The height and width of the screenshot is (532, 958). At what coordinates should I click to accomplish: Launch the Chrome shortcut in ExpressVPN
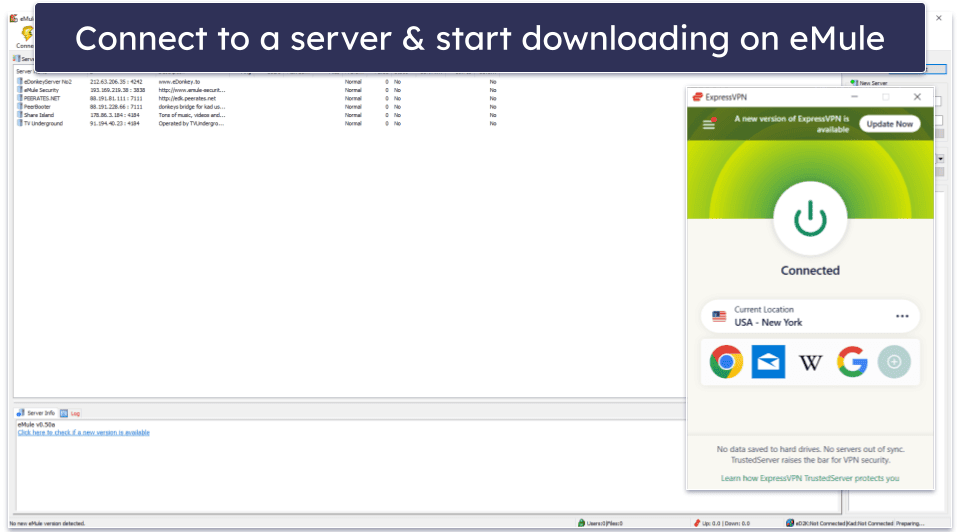coord(726,362)
